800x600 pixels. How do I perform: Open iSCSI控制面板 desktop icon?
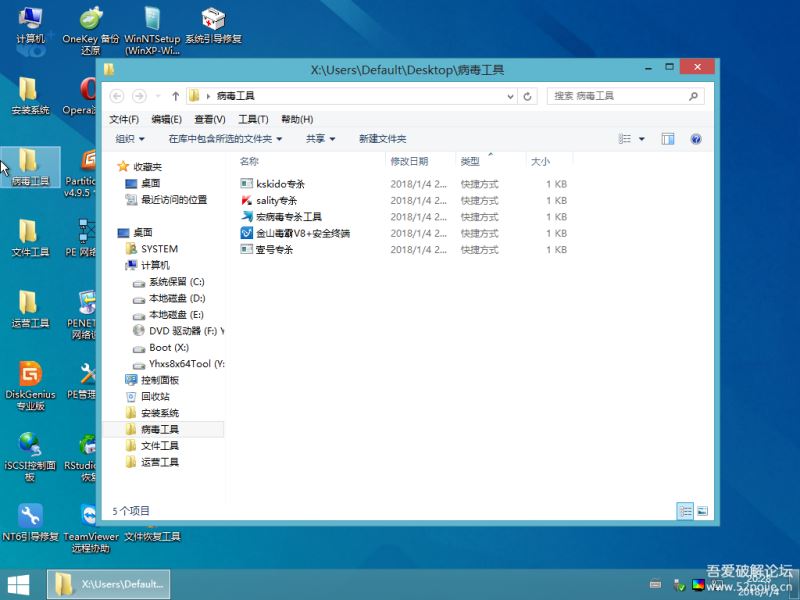(30, 457)
